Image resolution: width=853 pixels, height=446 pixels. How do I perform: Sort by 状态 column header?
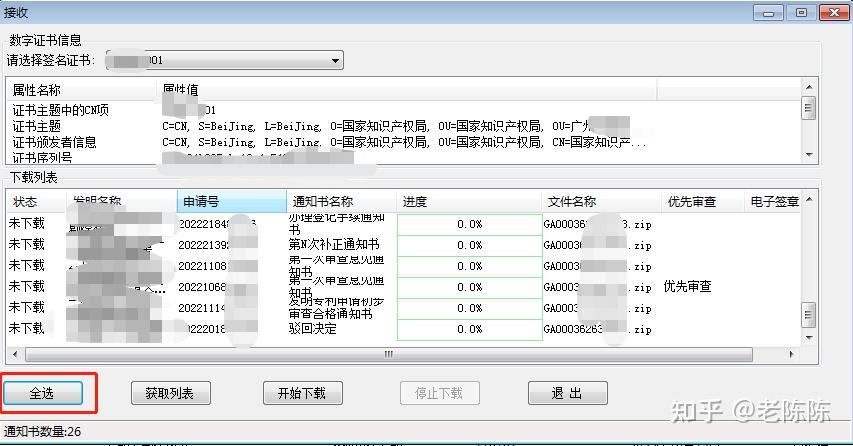(x=36, y=202)
